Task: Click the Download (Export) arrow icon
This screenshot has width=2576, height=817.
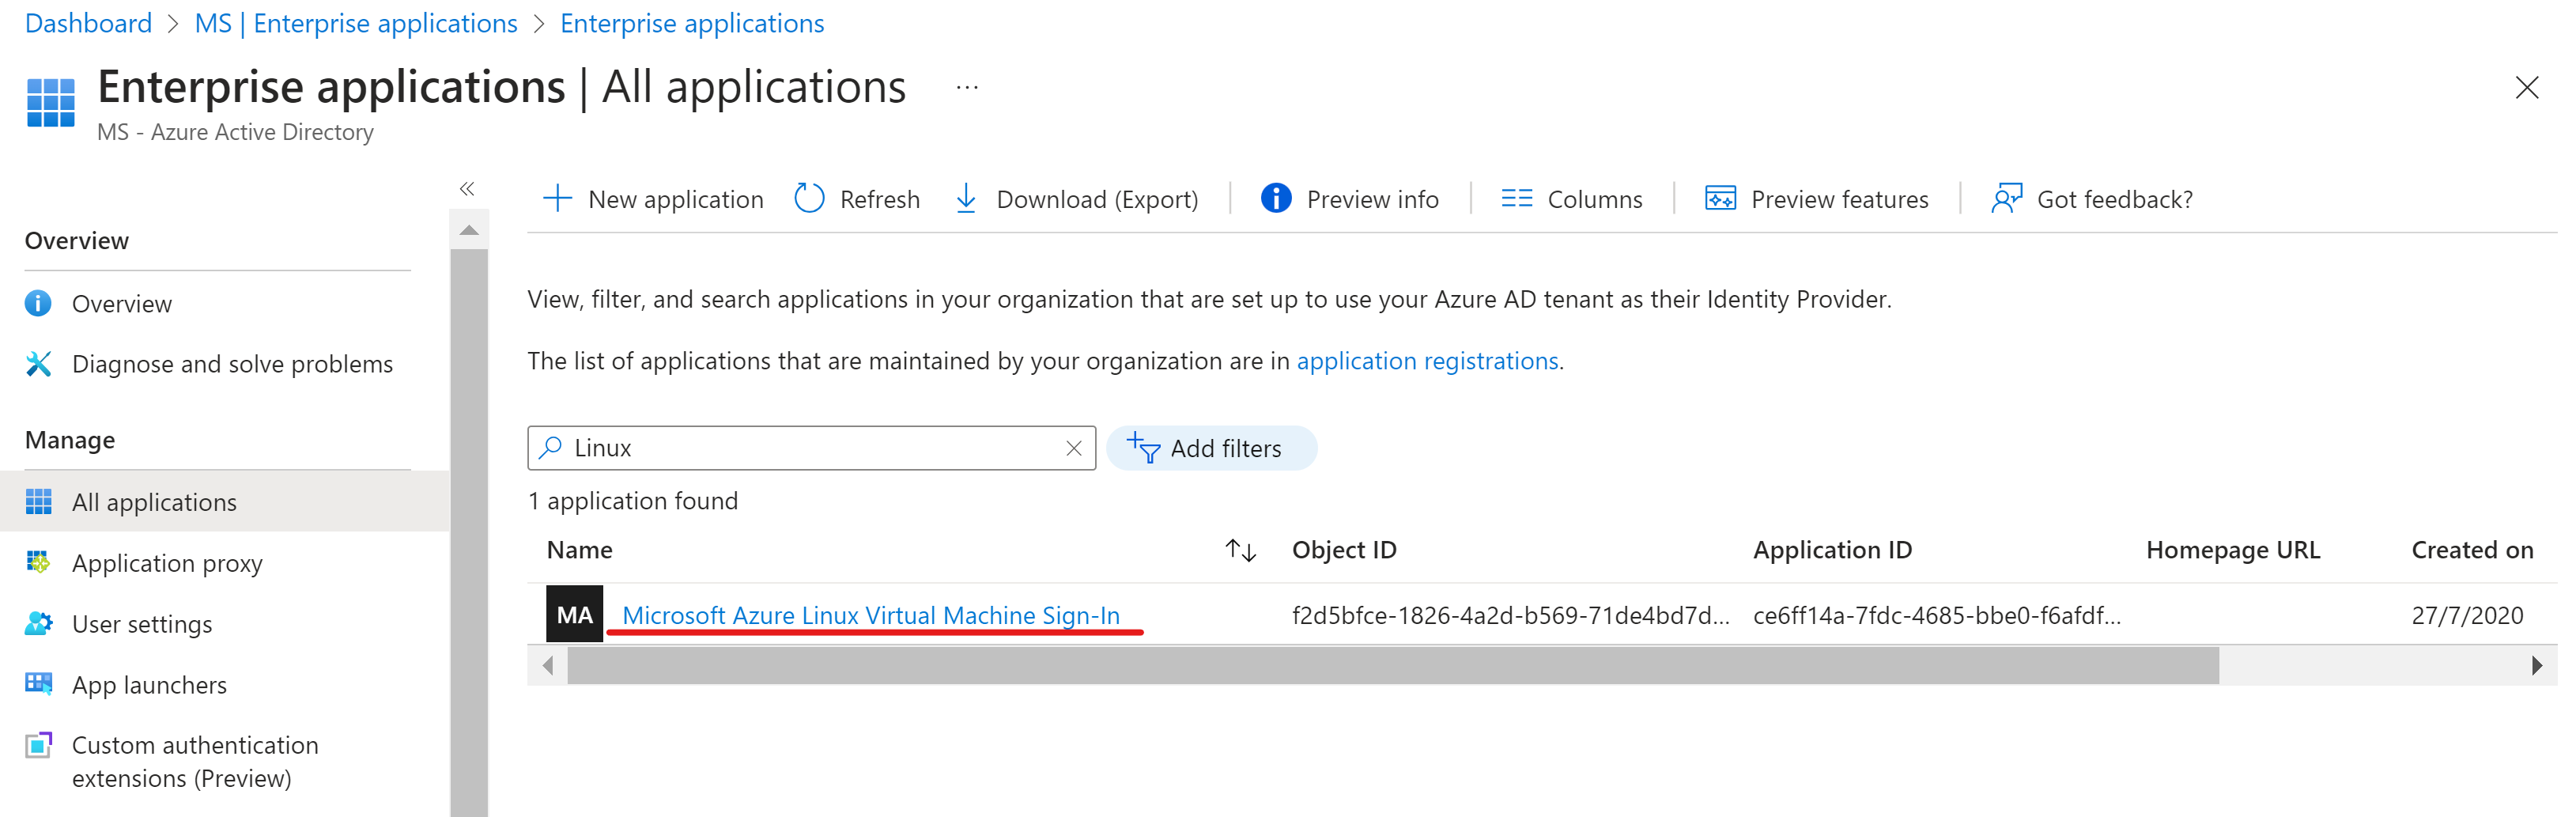Action: click(x=966, y=198)
